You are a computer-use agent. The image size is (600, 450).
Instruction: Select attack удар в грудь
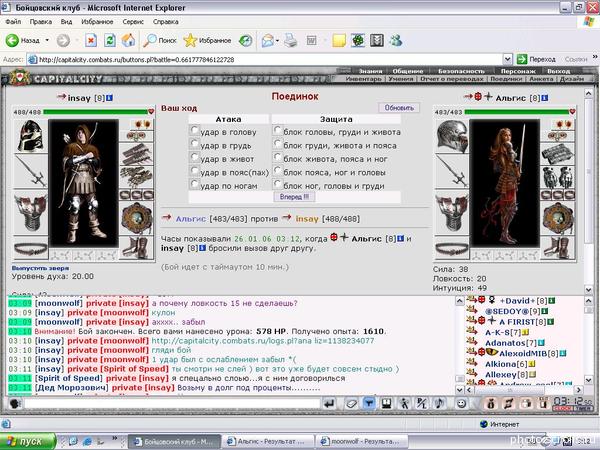tap(194, 144)
